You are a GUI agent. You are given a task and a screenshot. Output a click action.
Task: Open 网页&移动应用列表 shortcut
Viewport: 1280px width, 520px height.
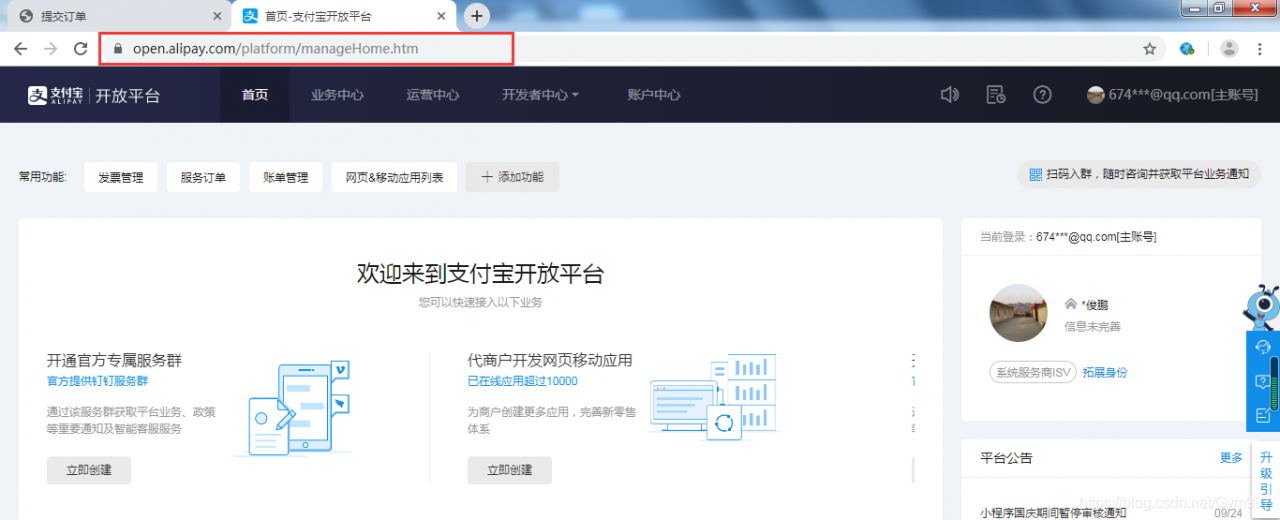395,177
